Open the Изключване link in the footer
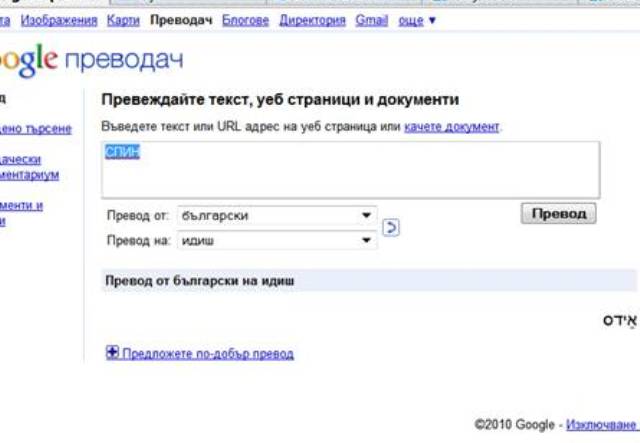Image resolution: width=640 pixels, height=443 pixels. [601, 424]
